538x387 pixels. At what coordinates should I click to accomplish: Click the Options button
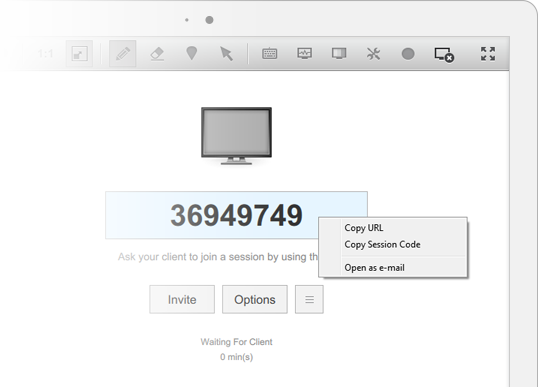[x=255, y=300]
